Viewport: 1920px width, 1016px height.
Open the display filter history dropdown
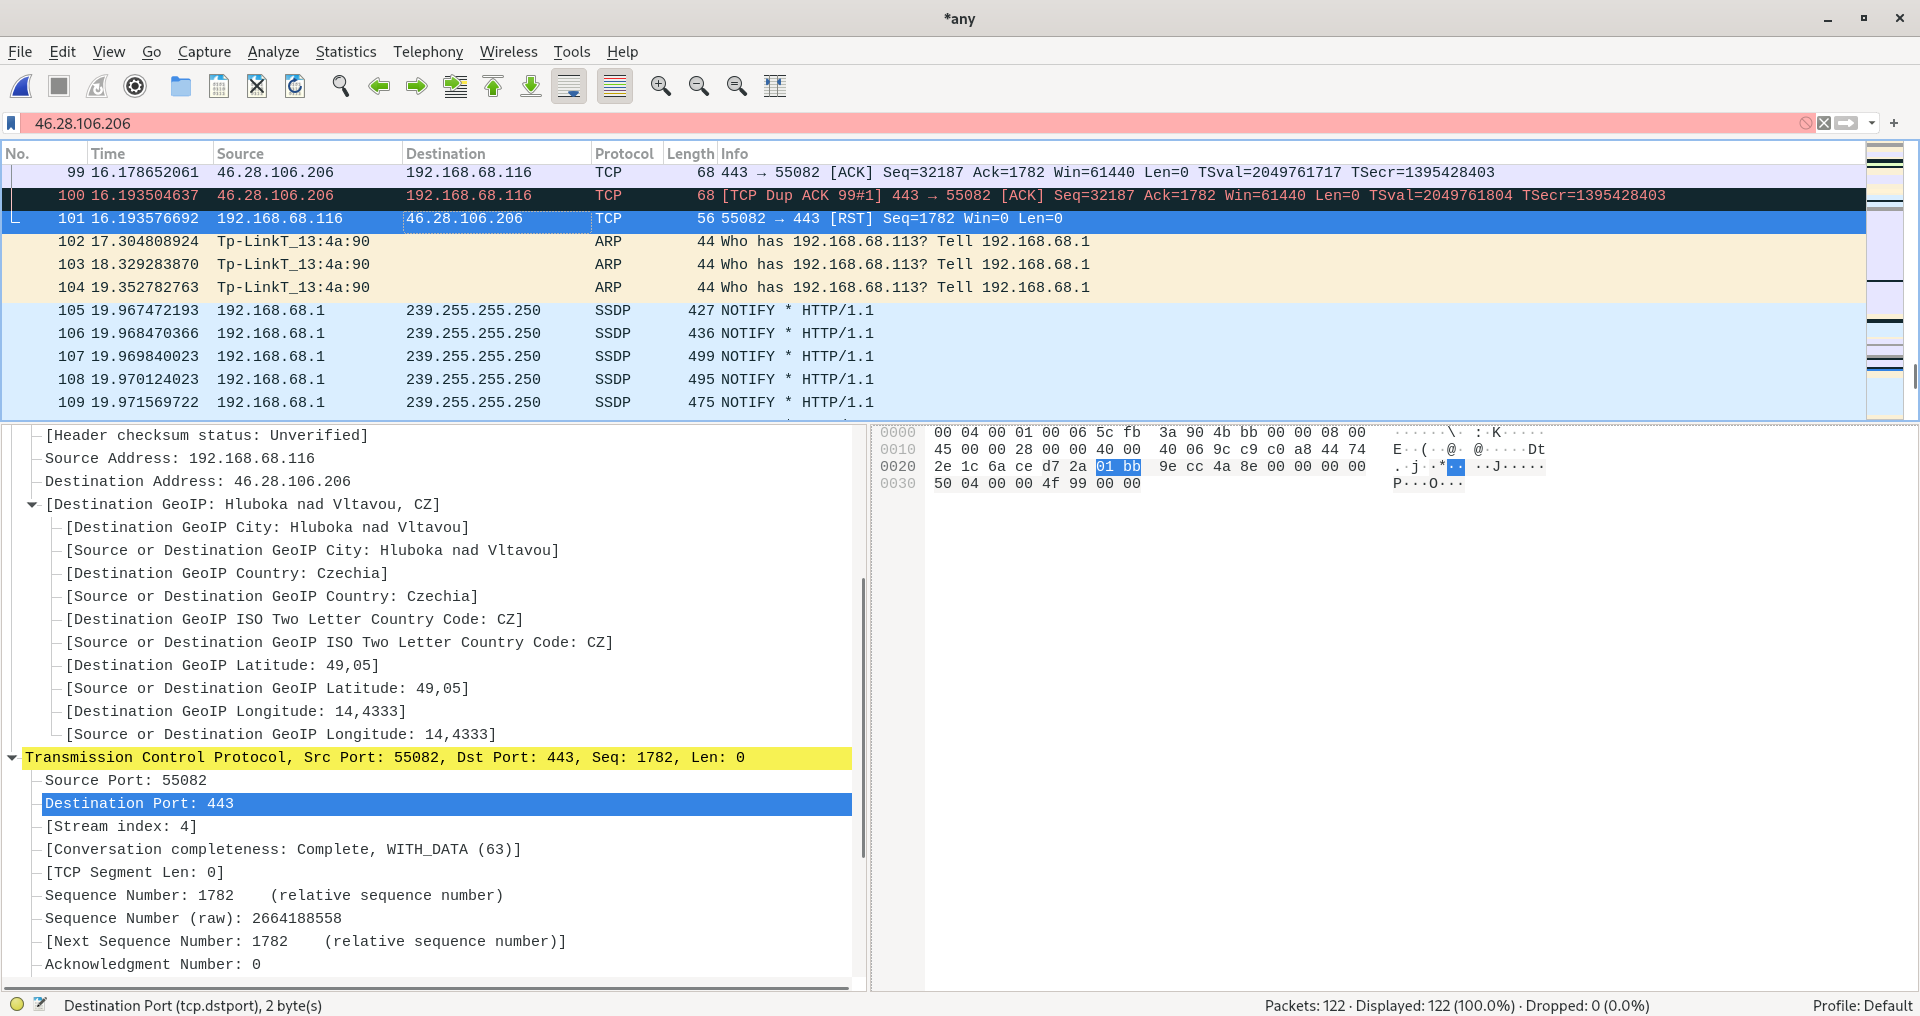pyautogui.click(x=1871, y=124)
